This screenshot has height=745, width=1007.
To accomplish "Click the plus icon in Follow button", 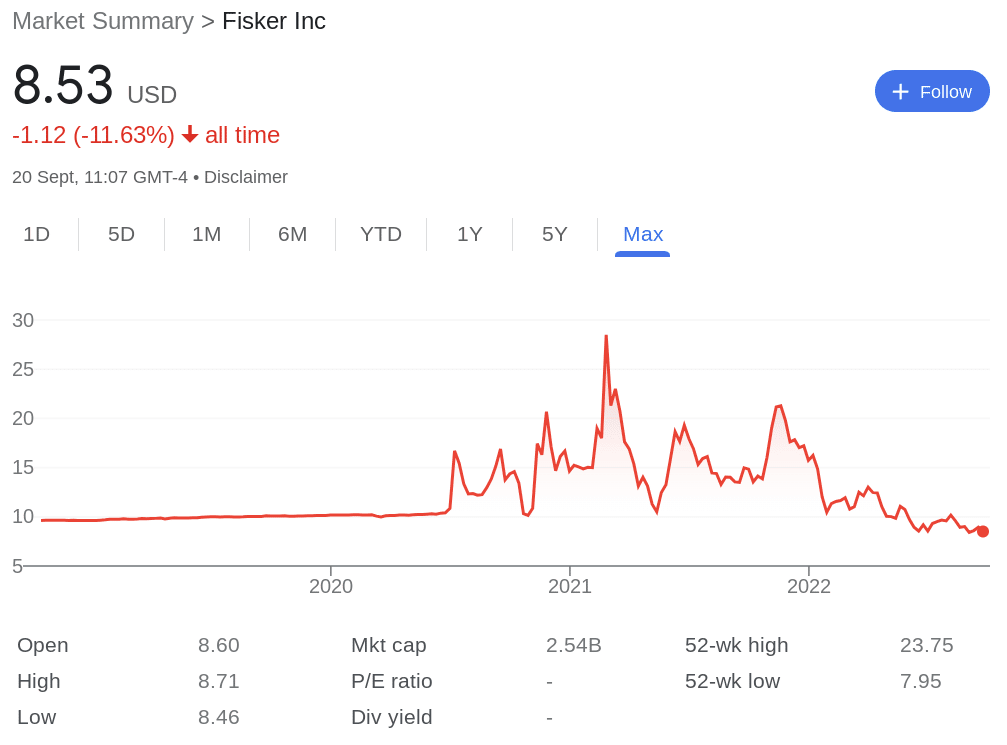I will (x=900, y=92).
